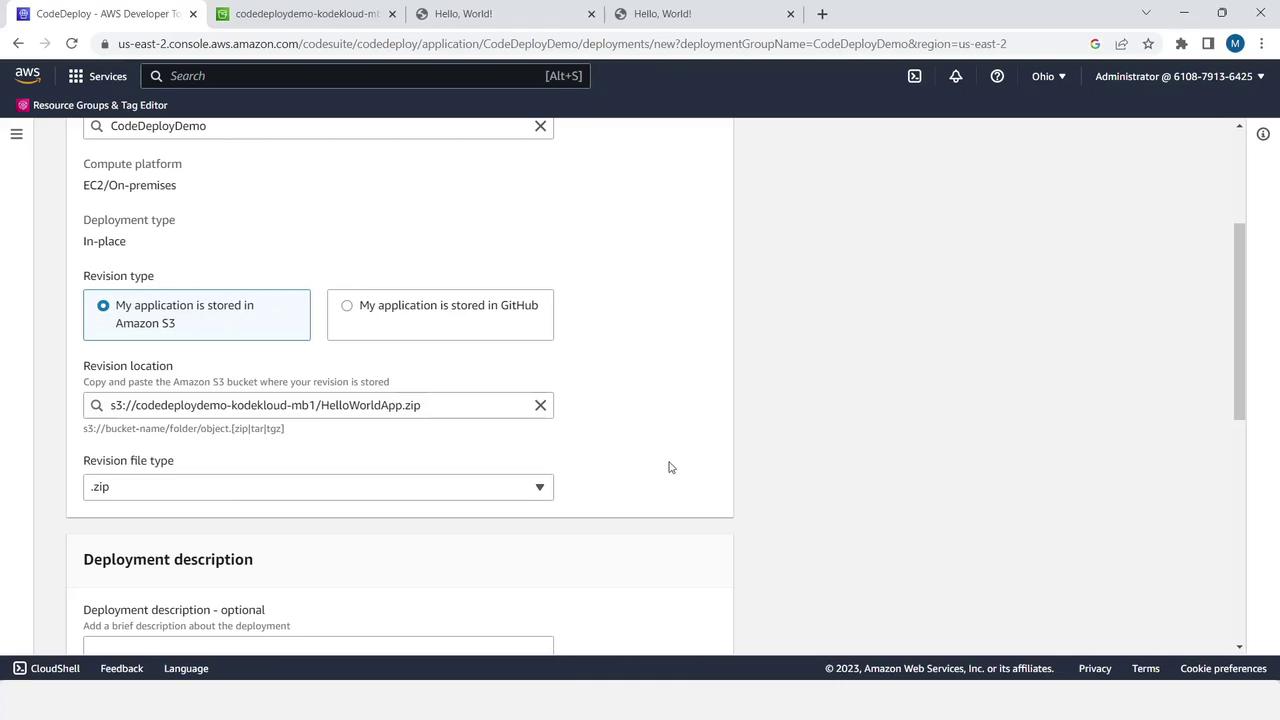The image size is (1280, 720).
Task: Toggle the browser side panel
Action: [1208, 44]
